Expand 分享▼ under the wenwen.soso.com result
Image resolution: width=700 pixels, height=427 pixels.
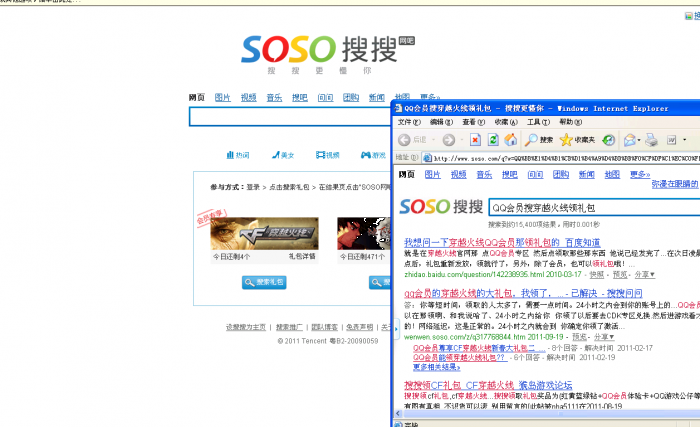coord(604,337)
